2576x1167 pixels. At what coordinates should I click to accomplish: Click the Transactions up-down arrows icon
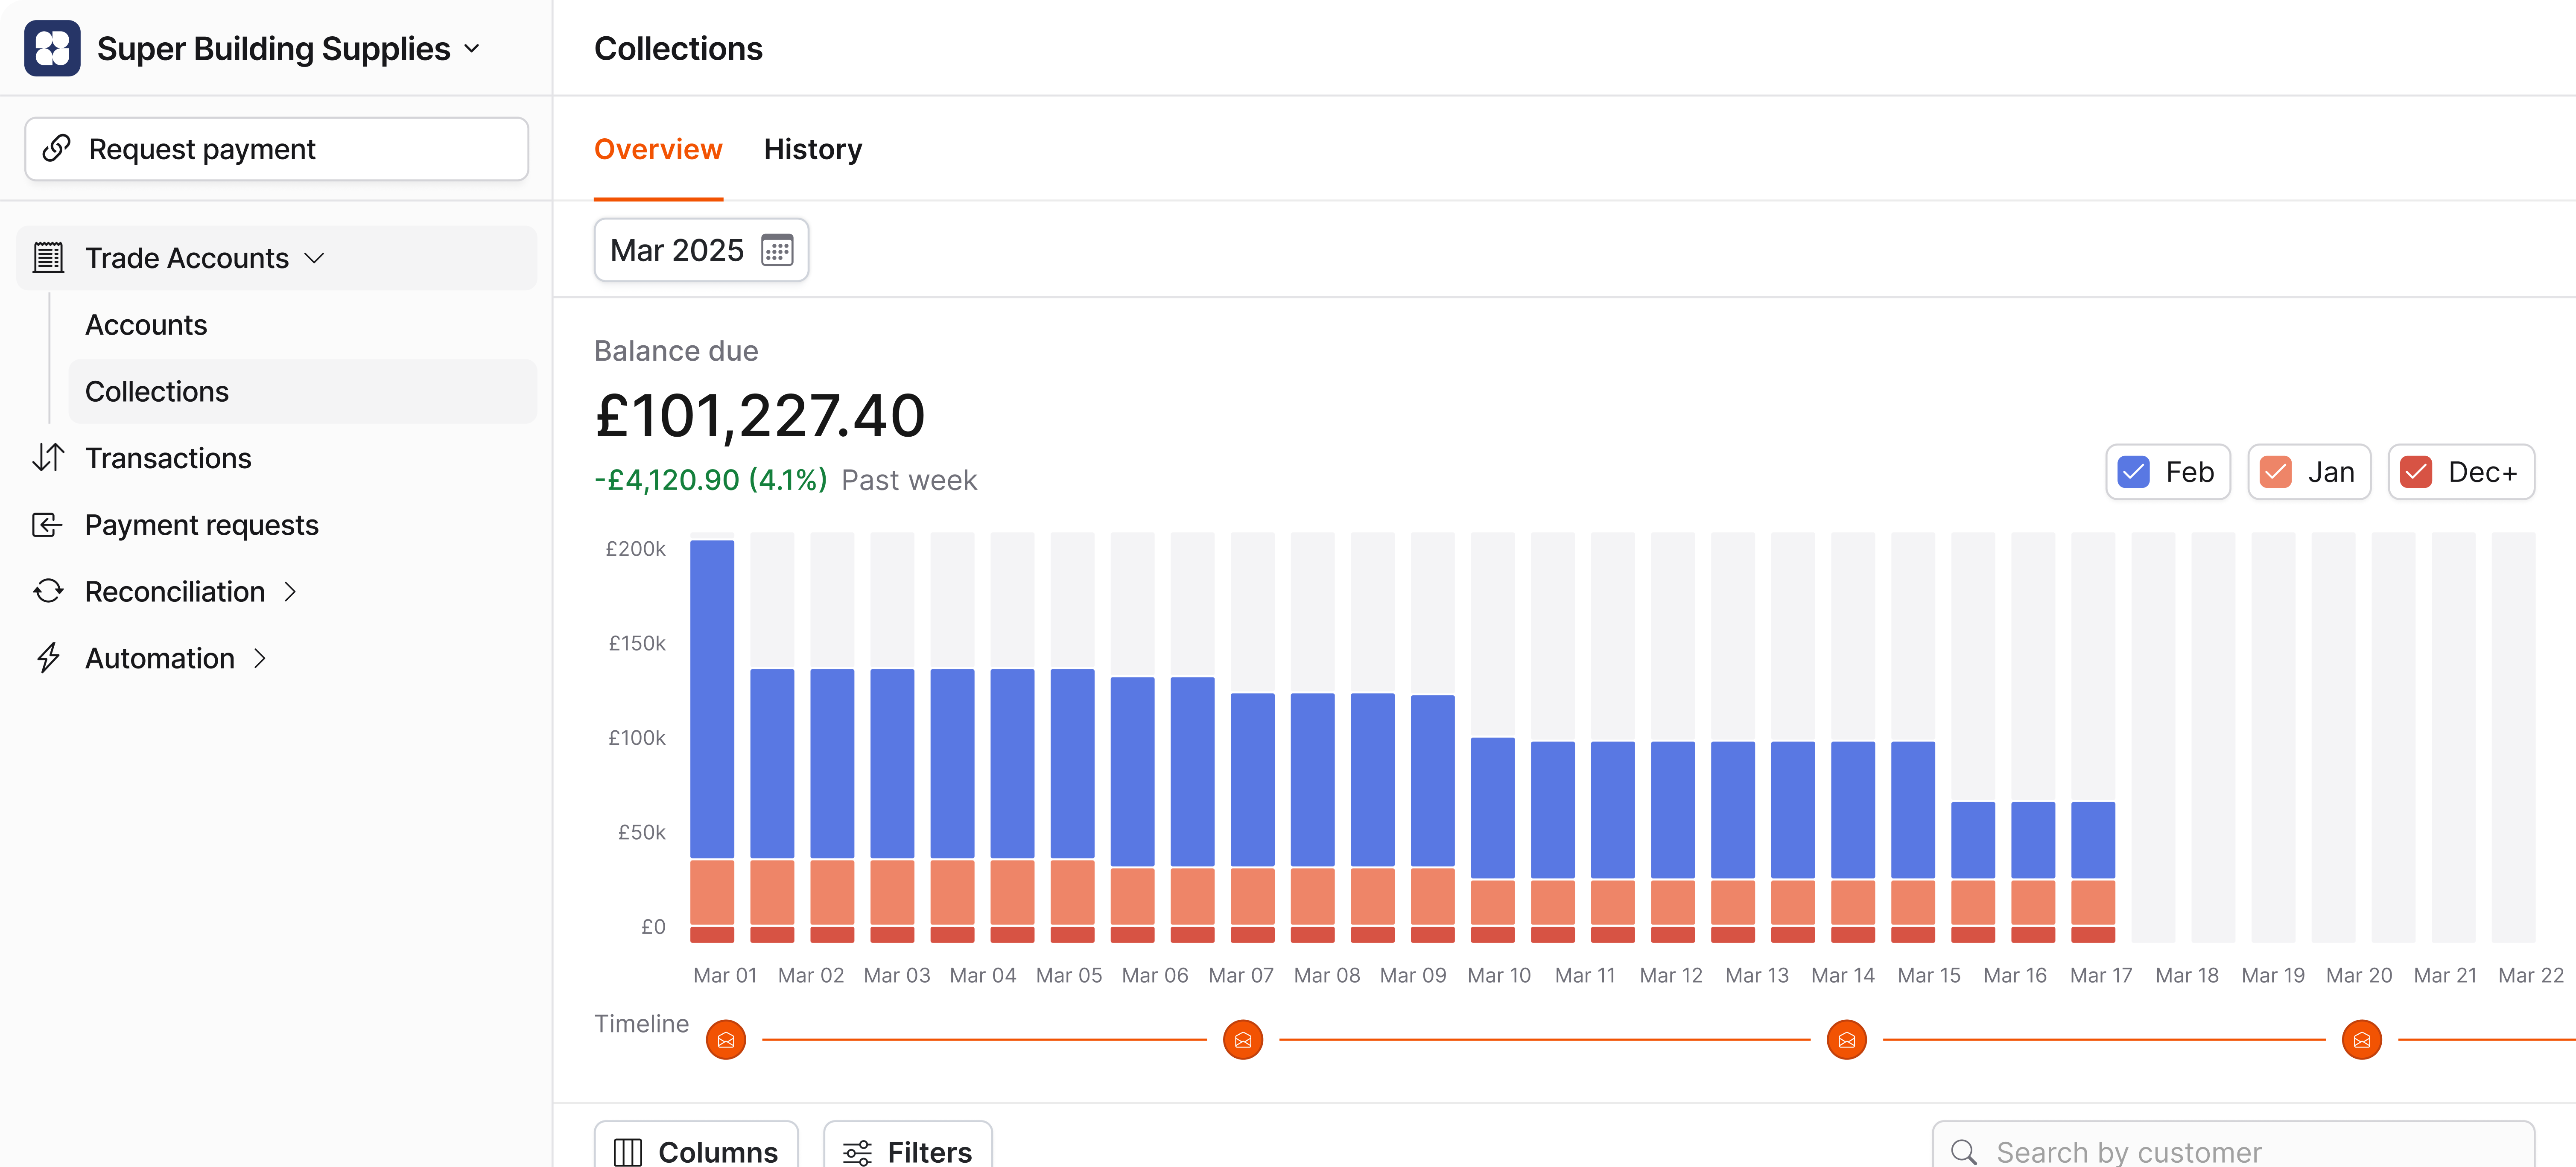48,458
